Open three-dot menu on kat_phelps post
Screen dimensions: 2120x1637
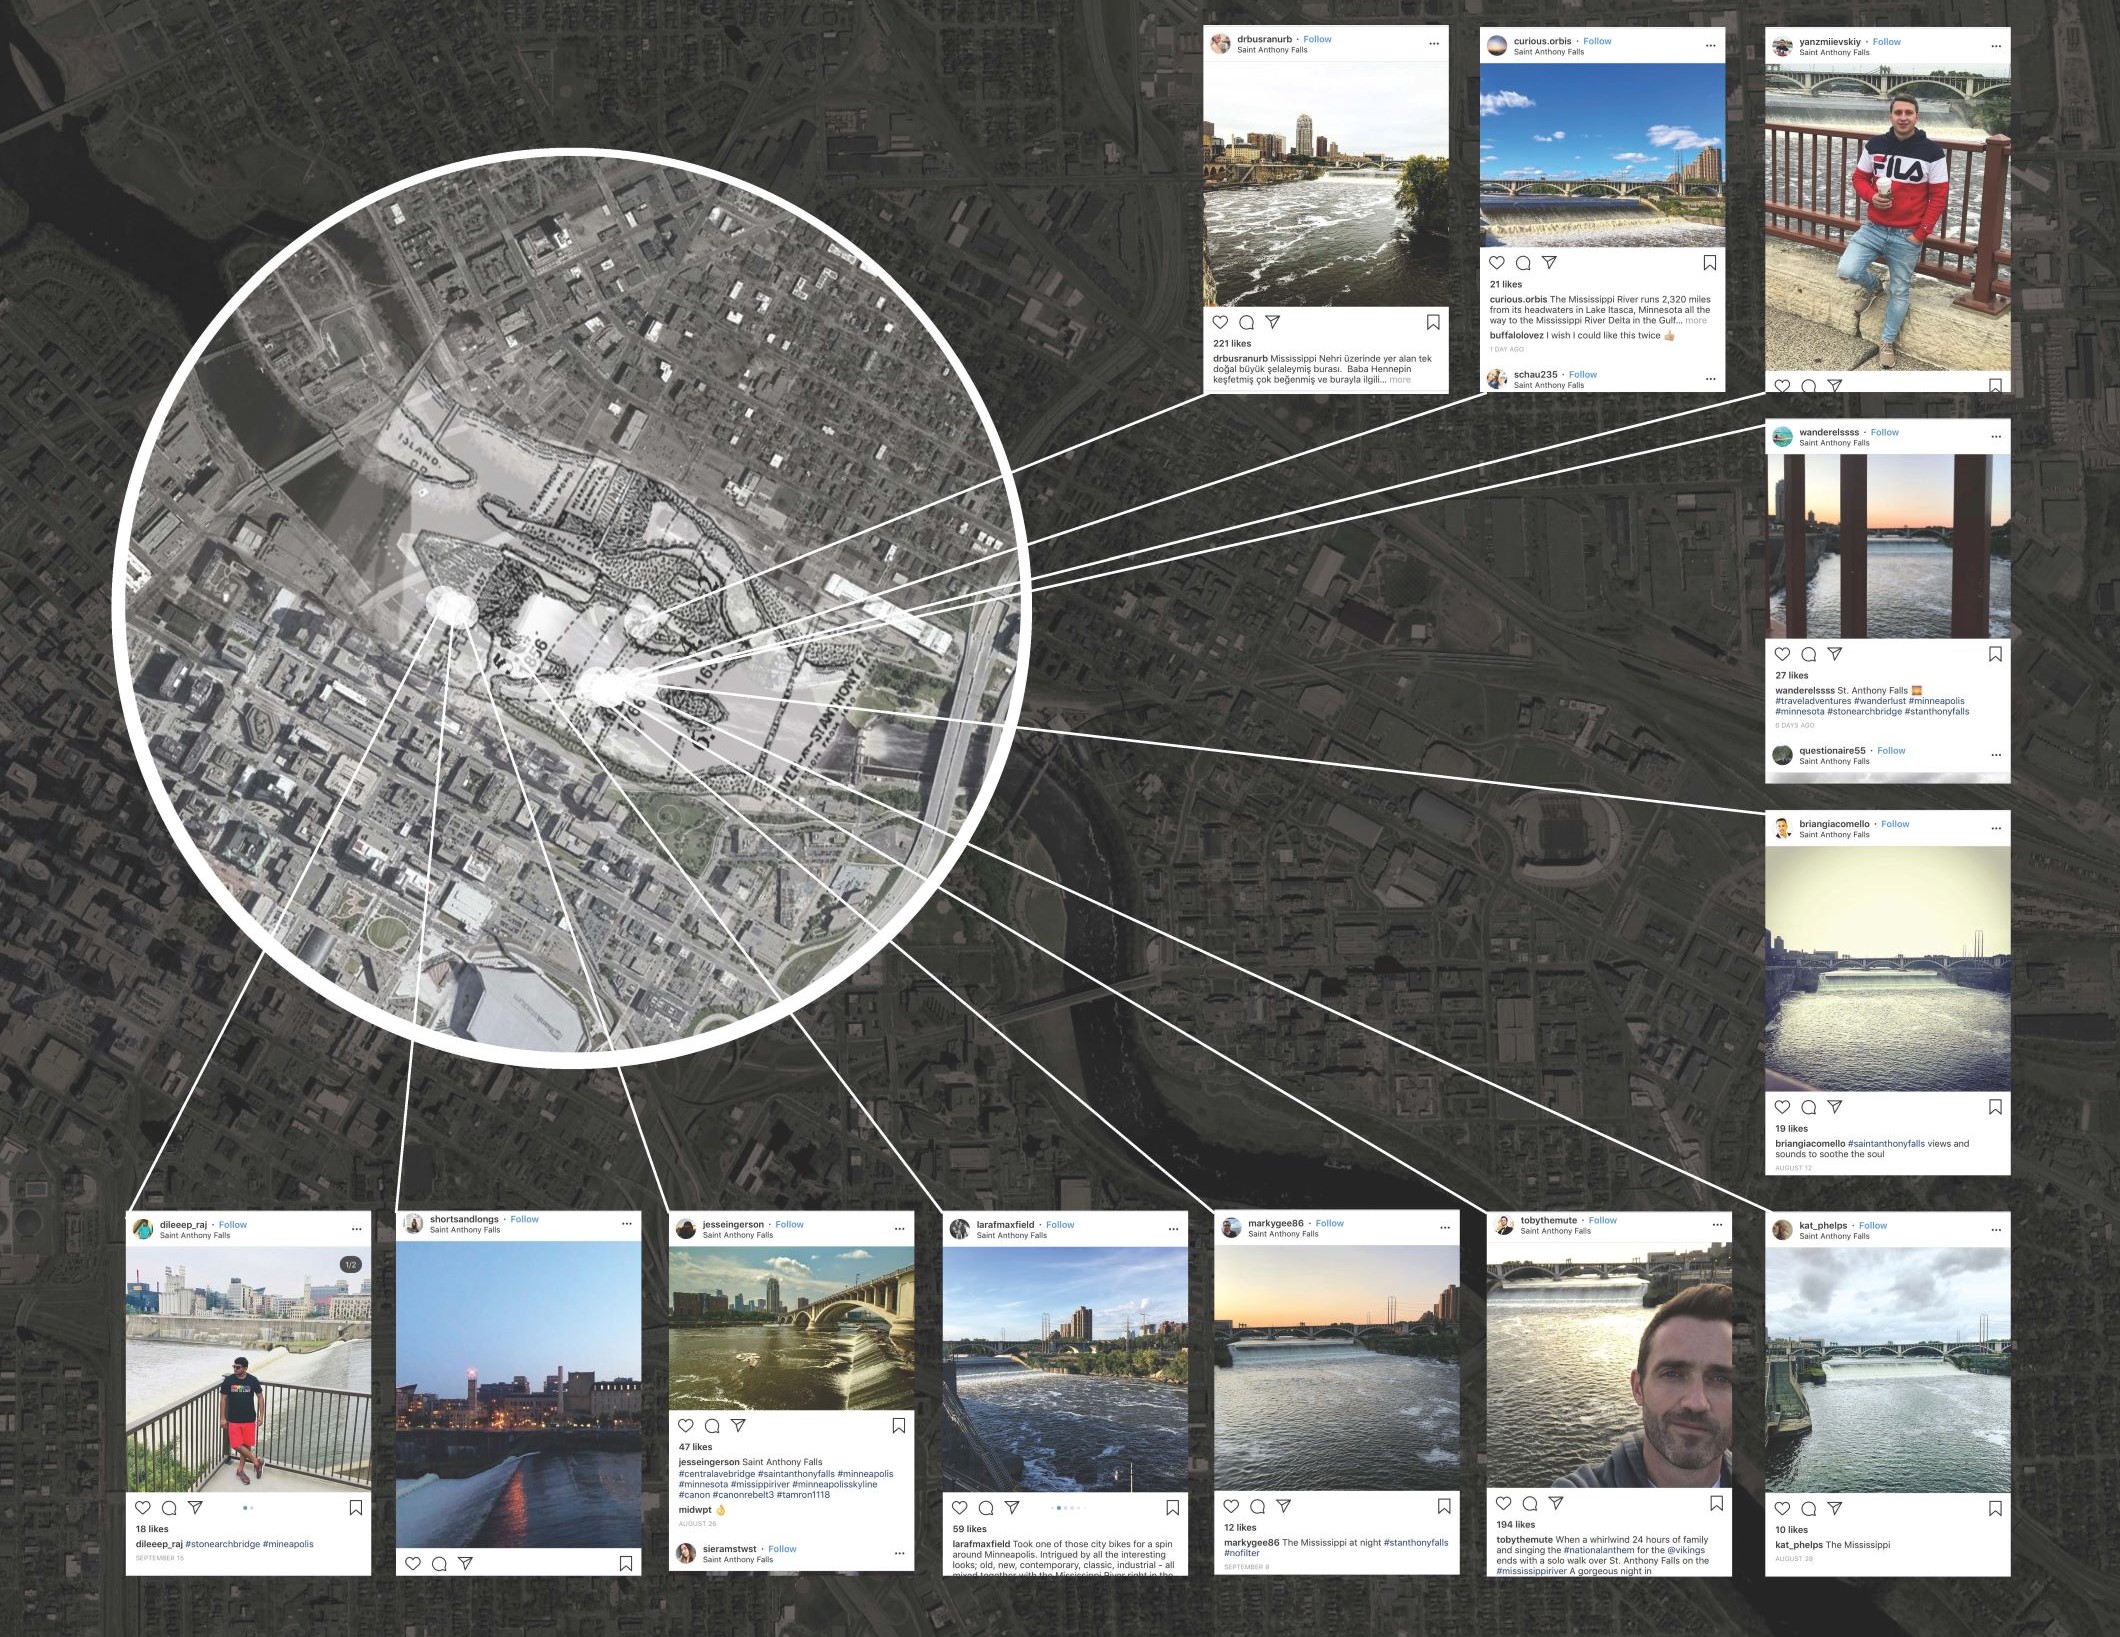click(1996, 1230)
